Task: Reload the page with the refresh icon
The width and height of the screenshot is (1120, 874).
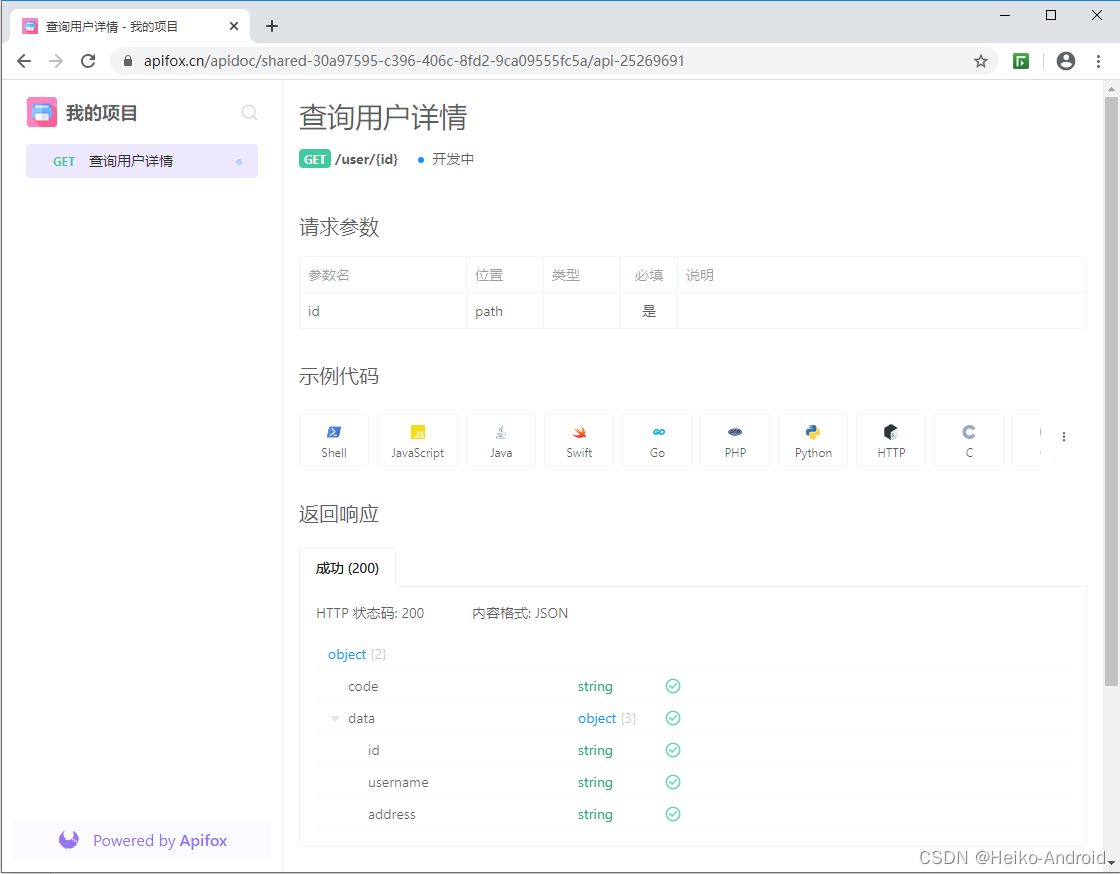Action: click(x=88, y=61)
